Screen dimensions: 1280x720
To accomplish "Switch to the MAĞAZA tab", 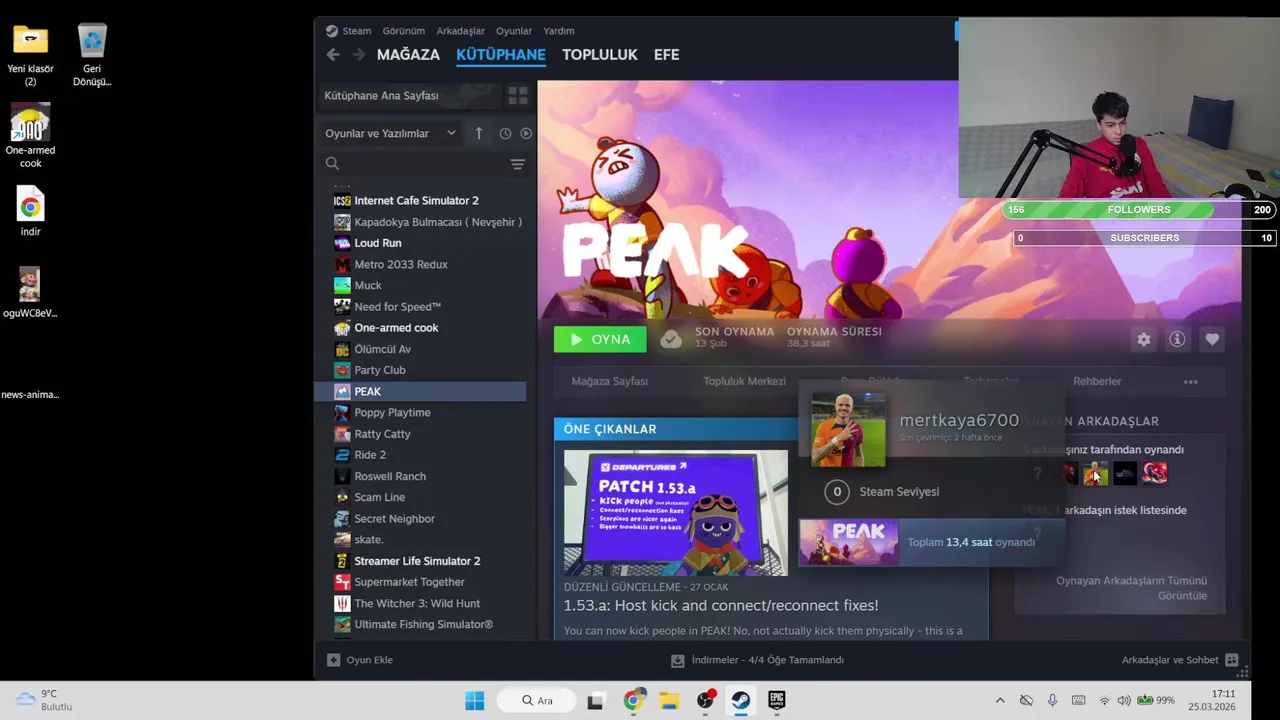I will point(408,55).
